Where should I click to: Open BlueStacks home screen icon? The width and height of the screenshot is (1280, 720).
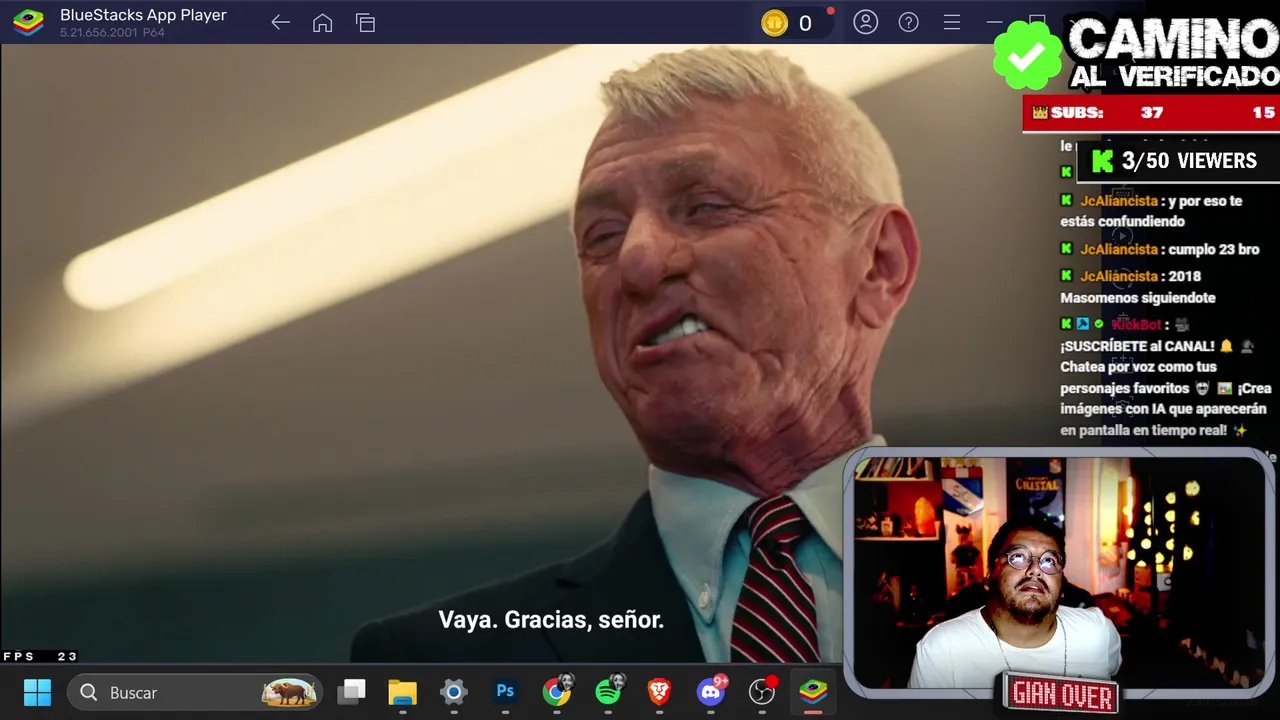click(322, 23)
